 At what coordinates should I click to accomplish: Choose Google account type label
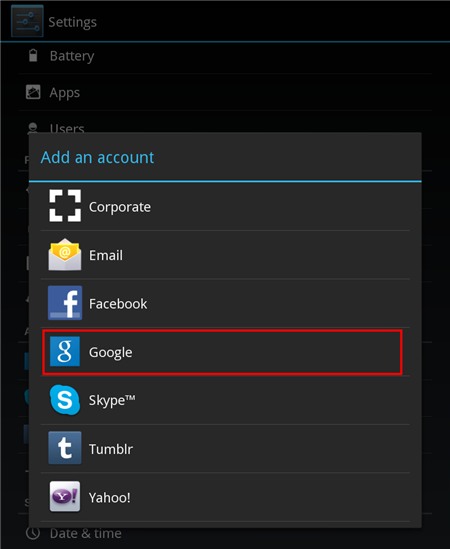[x=111, y=352]
